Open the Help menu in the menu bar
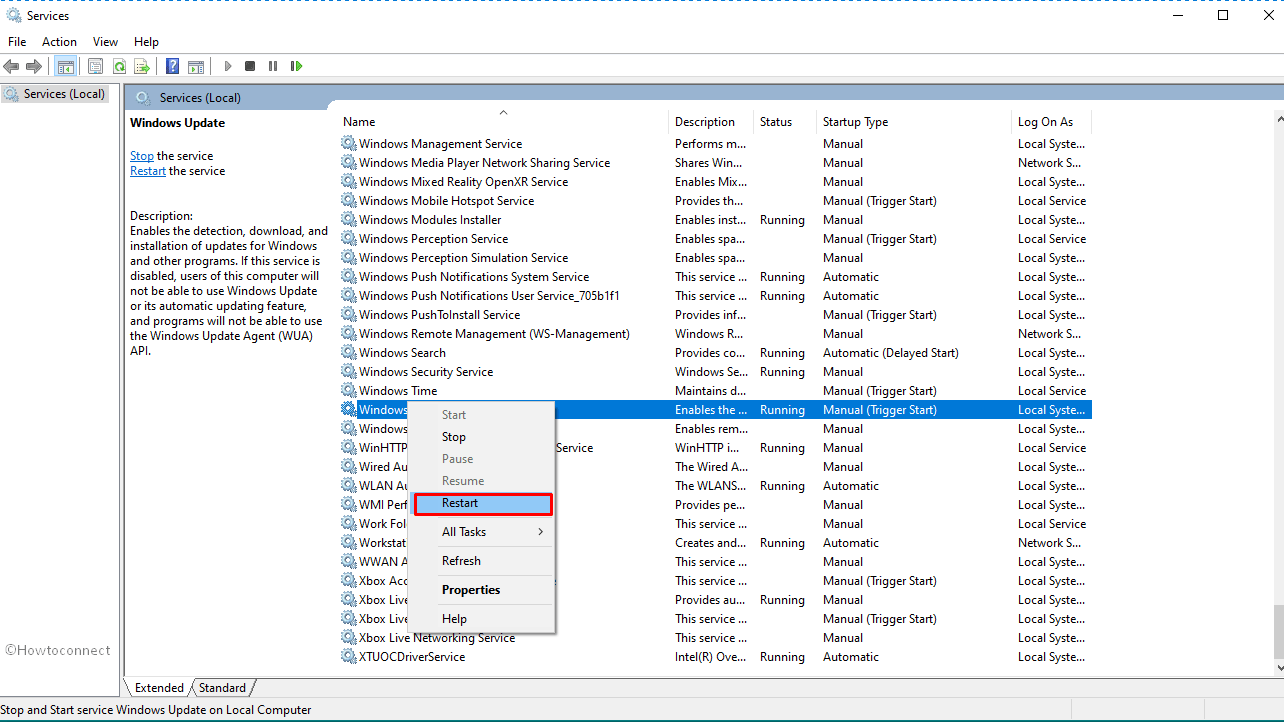Viewport: 1284px width, 722px height. 146,41
